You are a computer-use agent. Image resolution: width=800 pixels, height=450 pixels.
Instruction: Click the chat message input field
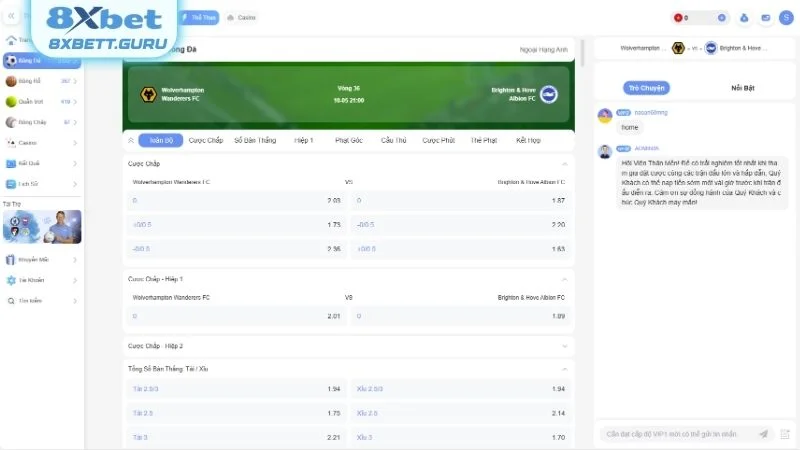tap(679, 434)
